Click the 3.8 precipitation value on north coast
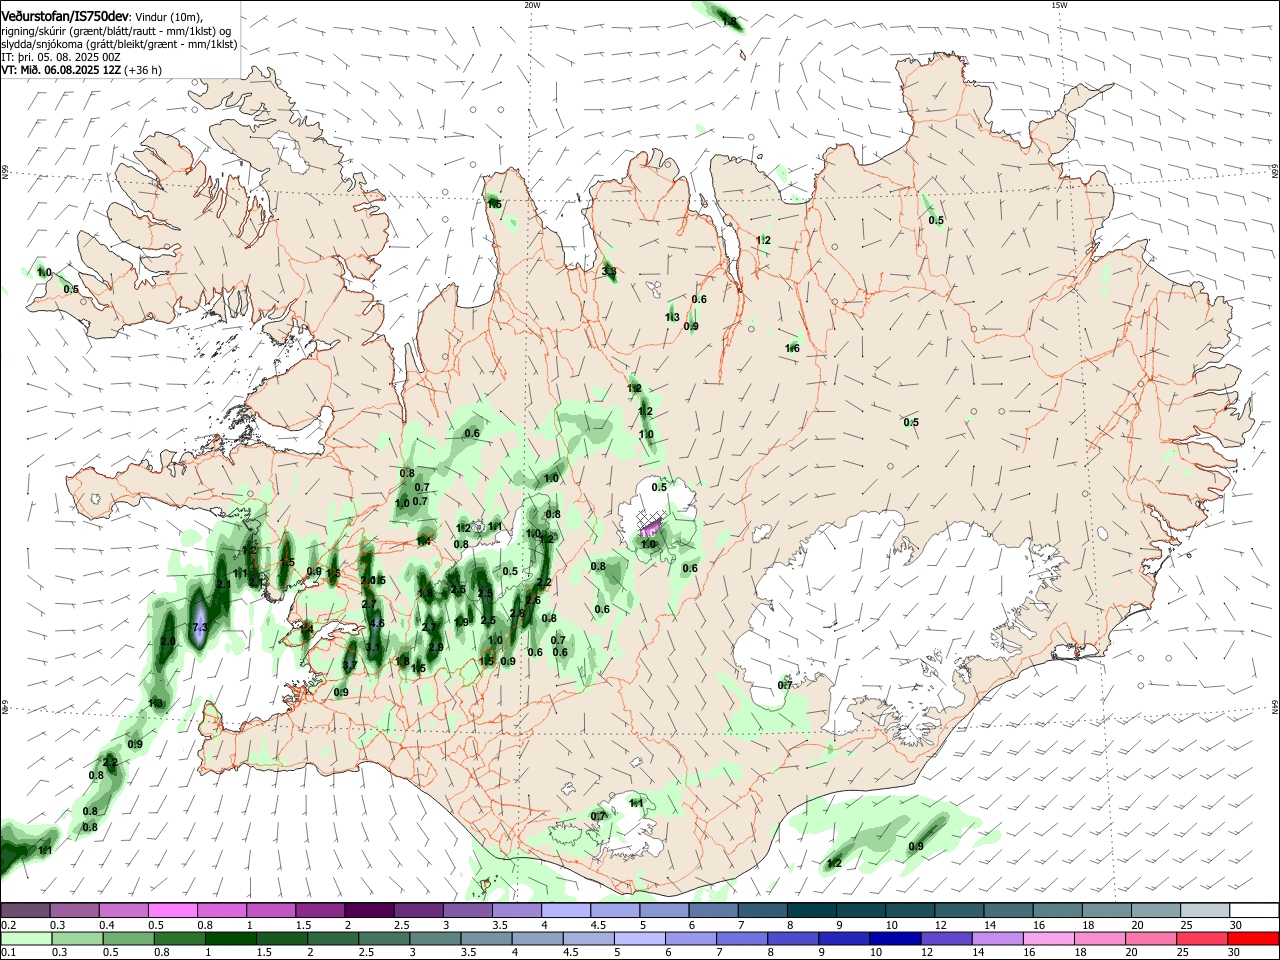 pos(609,271)
